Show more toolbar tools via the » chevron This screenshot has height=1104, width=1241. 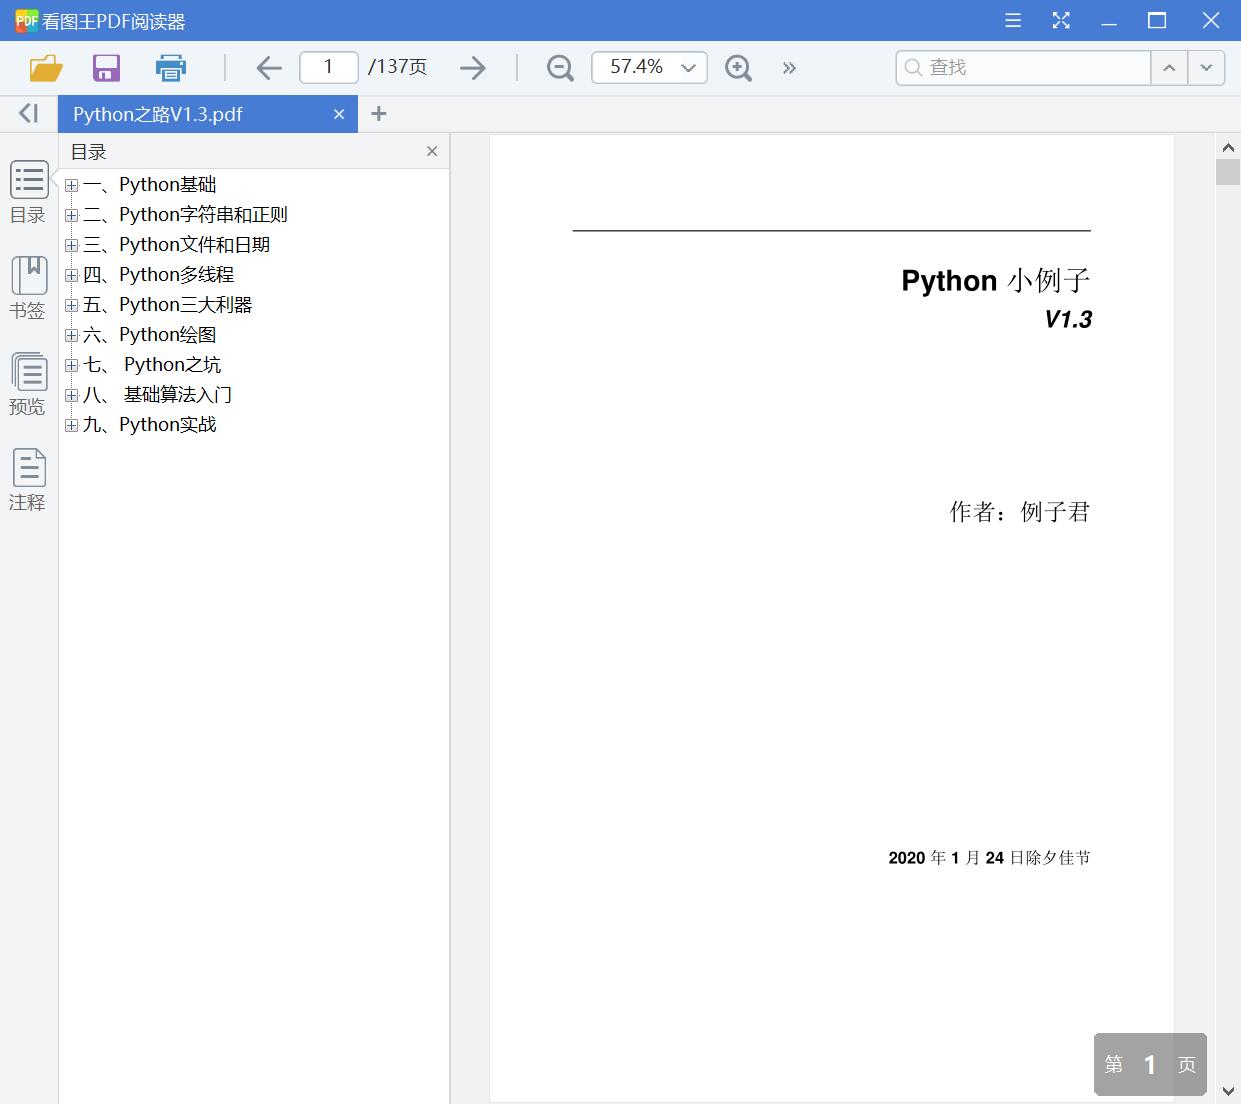(x=789, y=67)
